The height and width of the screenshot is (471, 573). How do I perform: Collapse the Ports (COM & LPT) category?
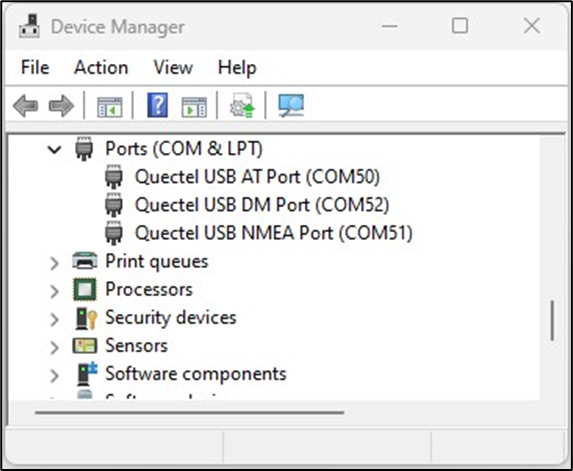pyautogui.click(x=54, y=149)
